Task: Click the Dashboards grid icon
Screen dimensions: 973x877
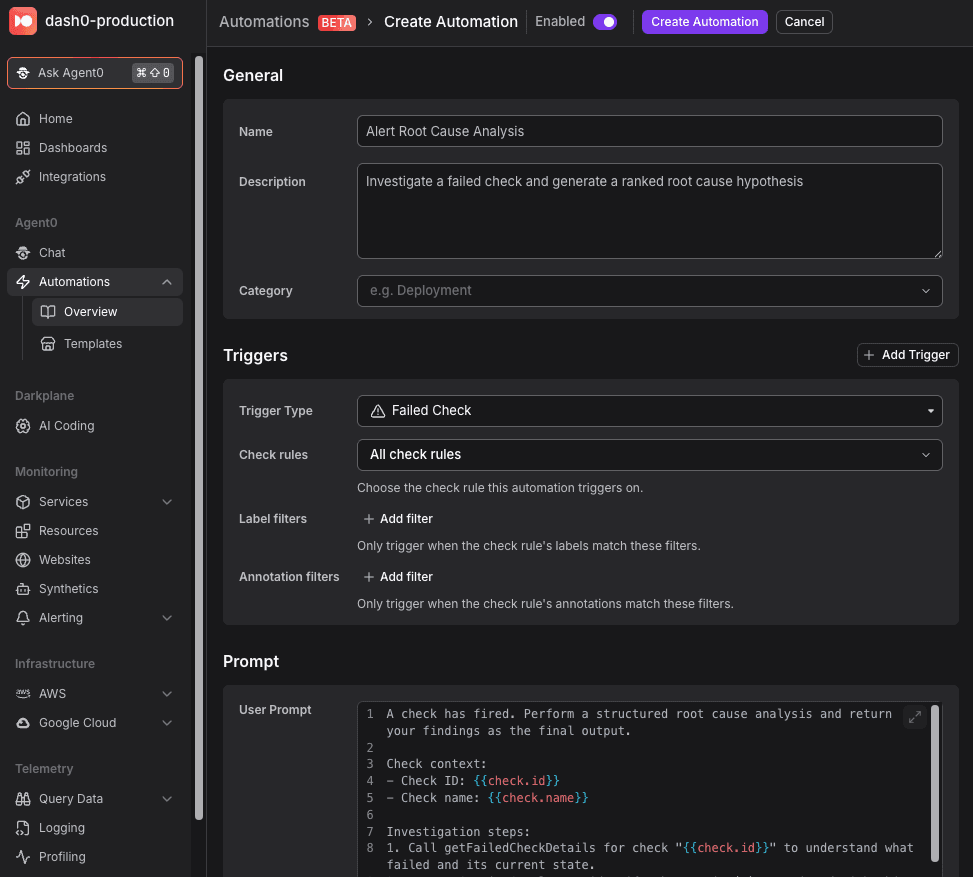Action: [x=23, y=148]
